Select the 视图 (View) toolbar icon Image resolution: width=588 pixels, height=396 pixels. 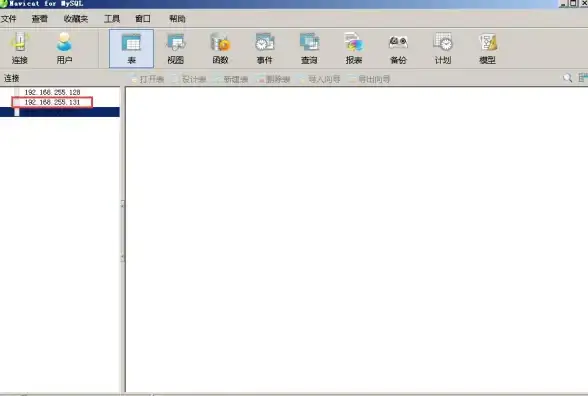point(176,49)
